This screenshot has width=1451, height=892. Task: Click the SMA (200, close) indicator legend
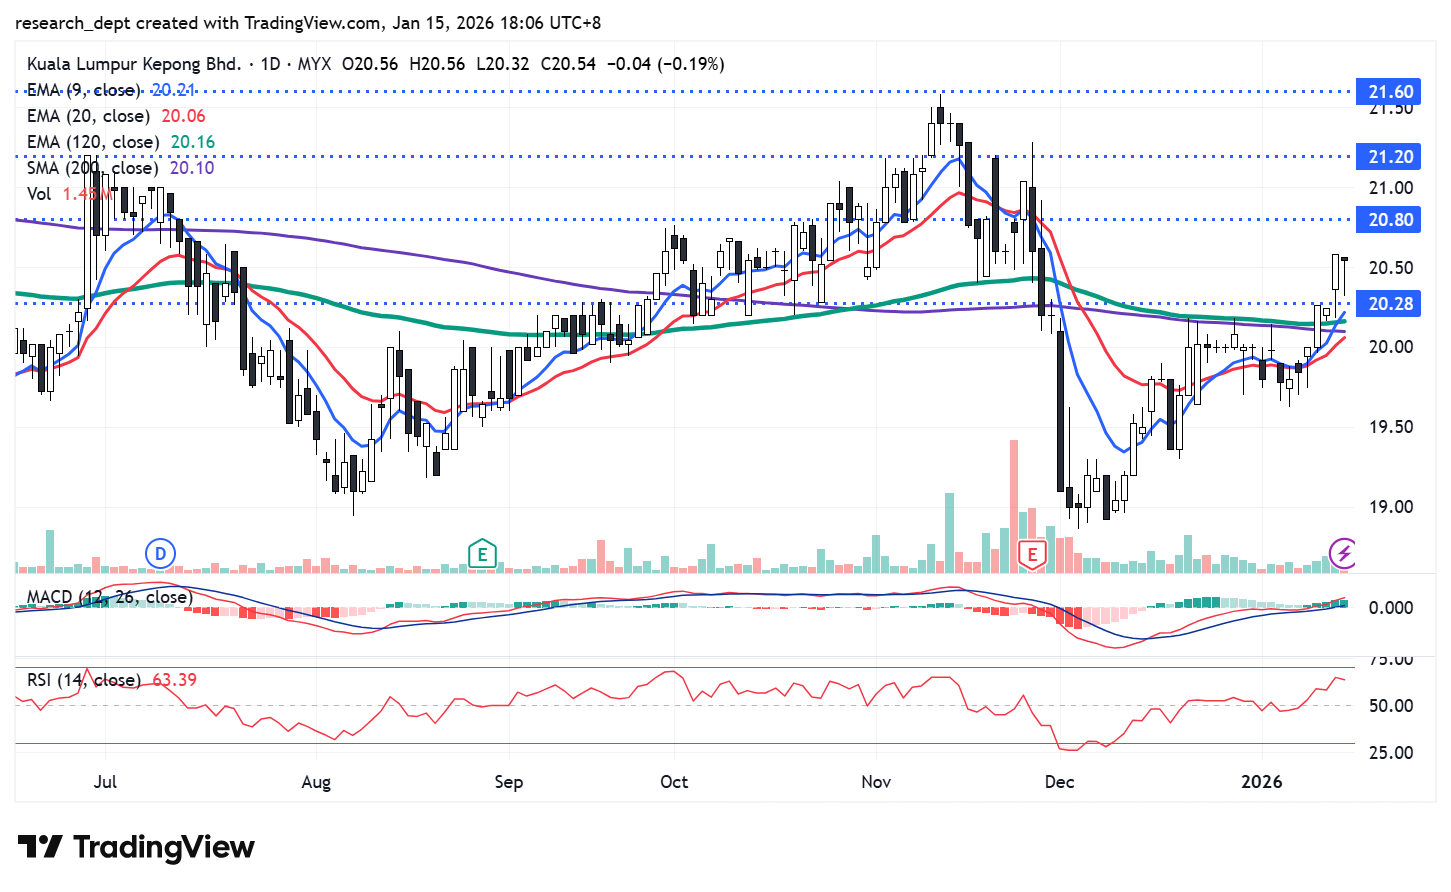click(x=92, y=168)
